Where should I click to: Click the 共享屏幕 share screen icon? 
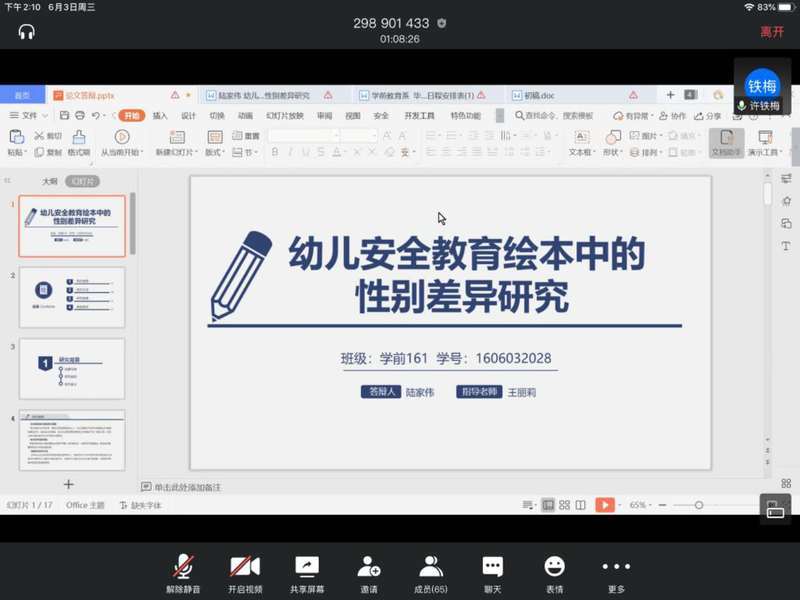pos(306,567)
